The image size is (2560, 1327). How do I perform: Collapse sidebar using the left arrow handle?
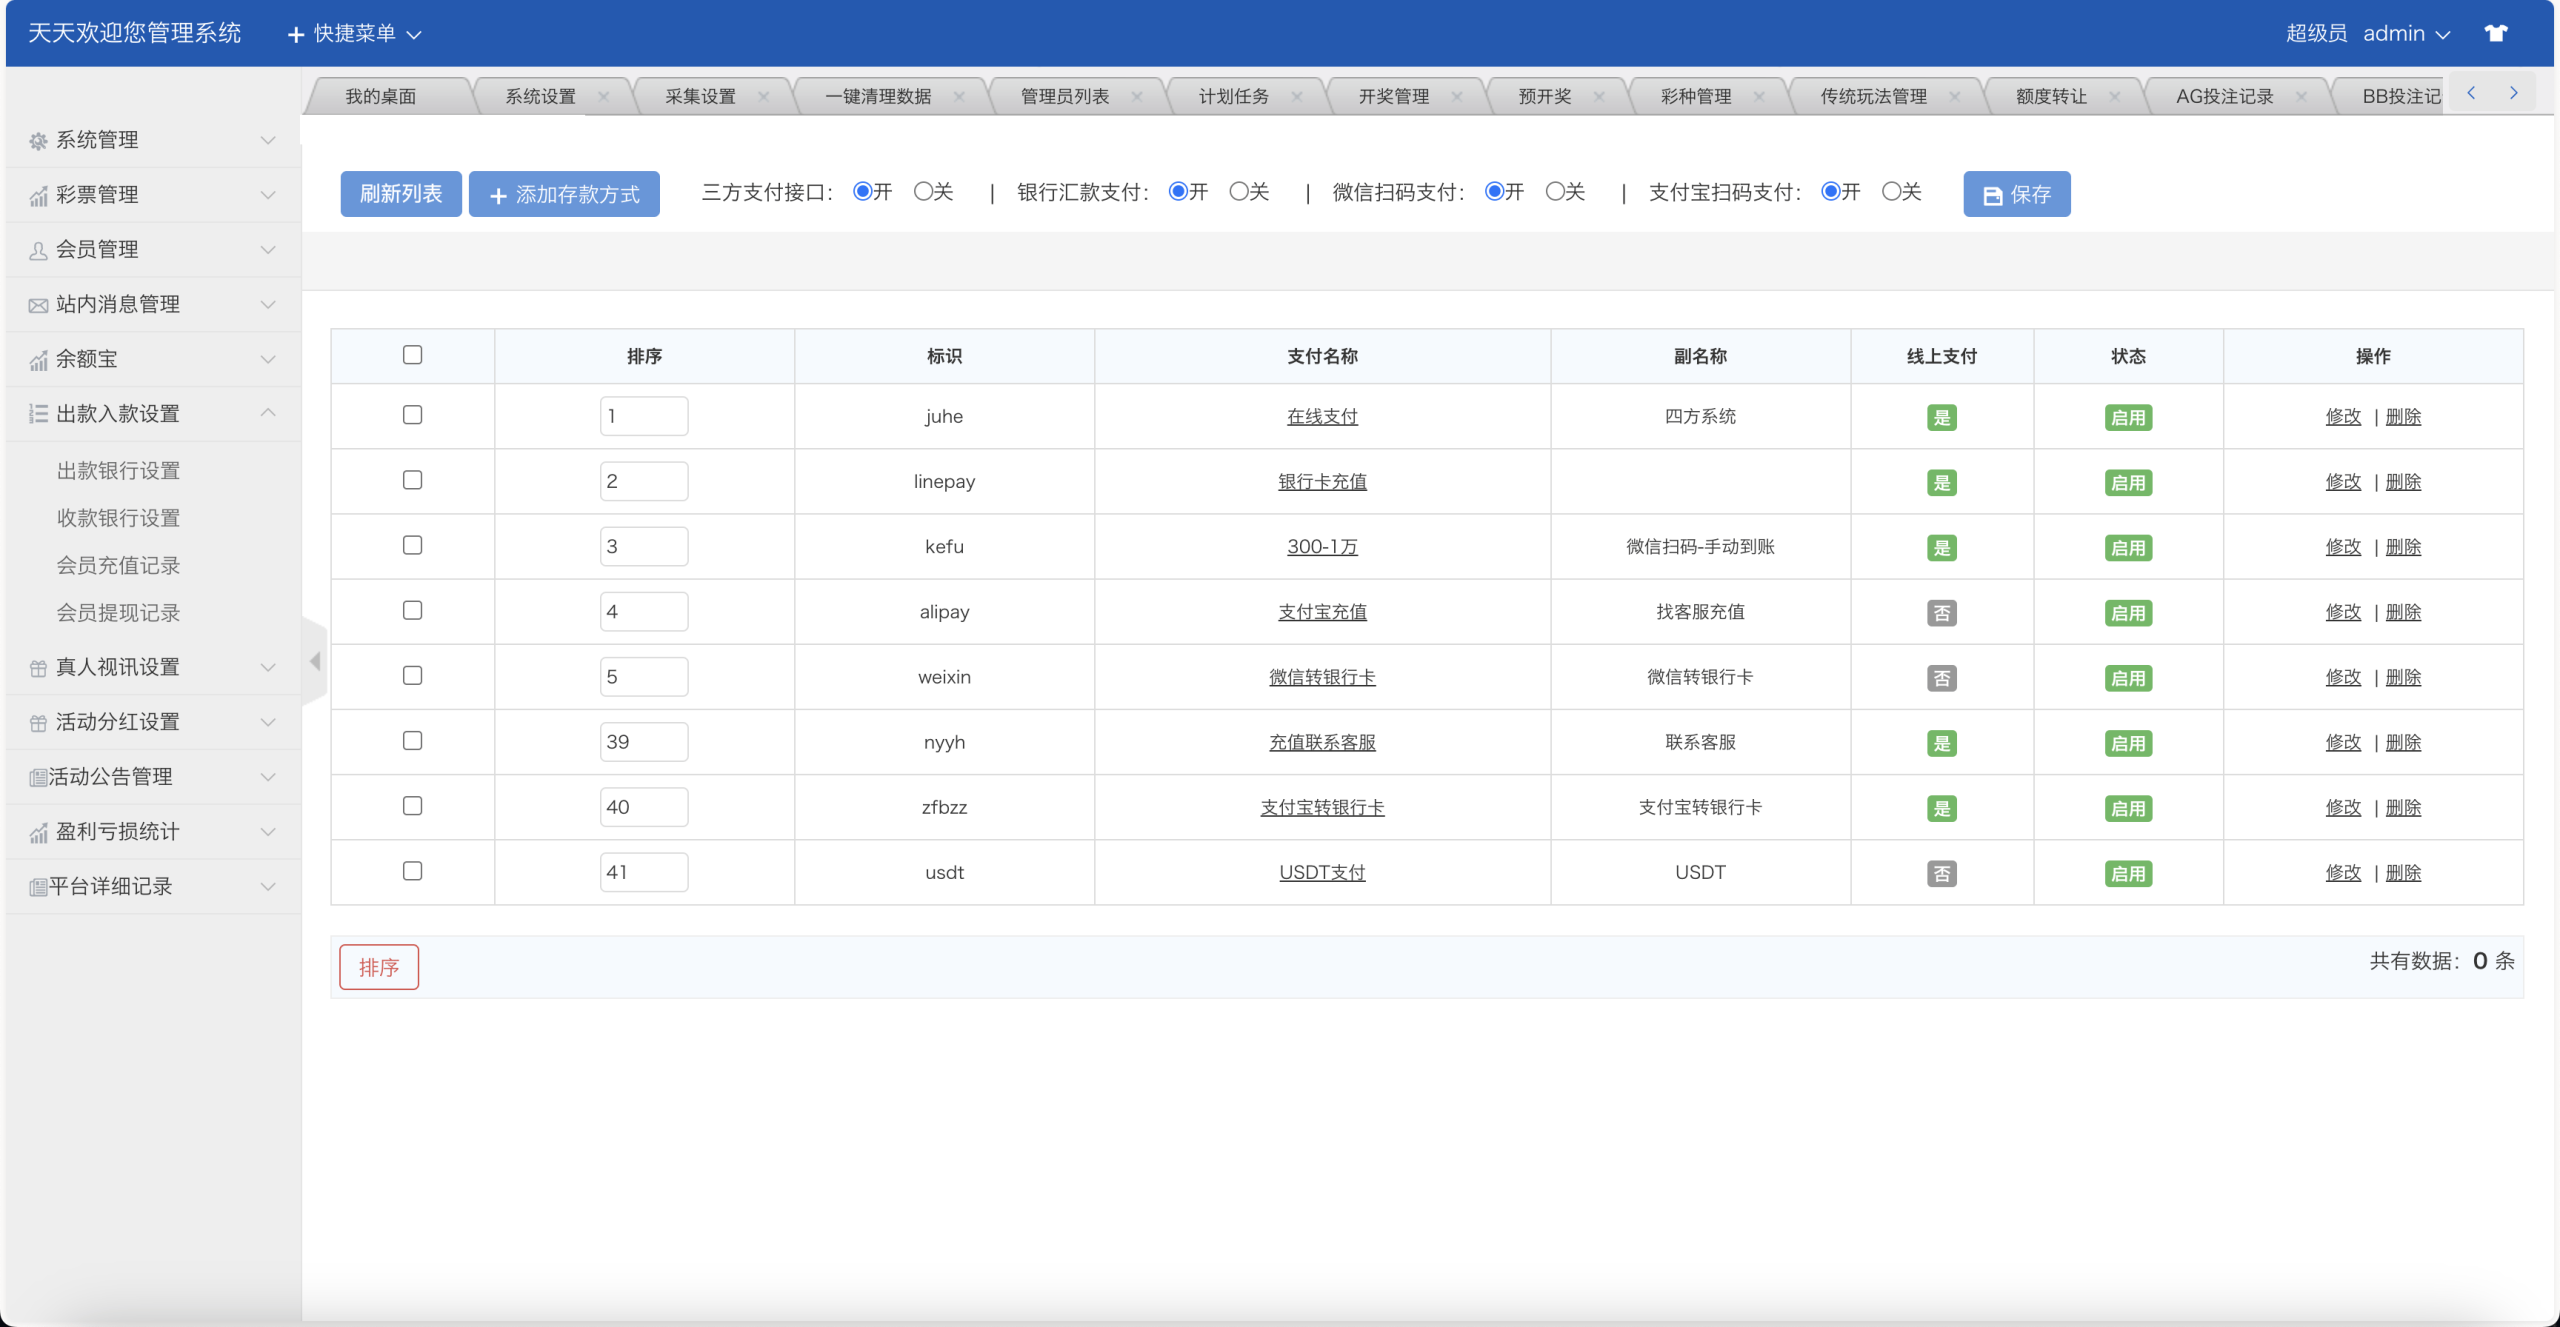click(315, 661)
